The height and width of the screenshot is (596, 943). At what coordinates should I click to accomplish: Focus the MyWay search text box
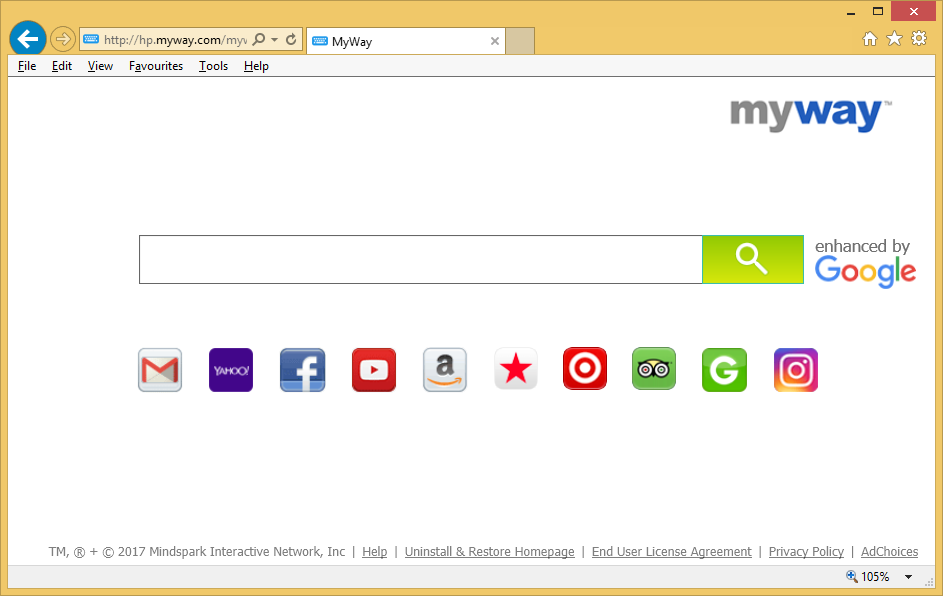click(x=420, y=260)
